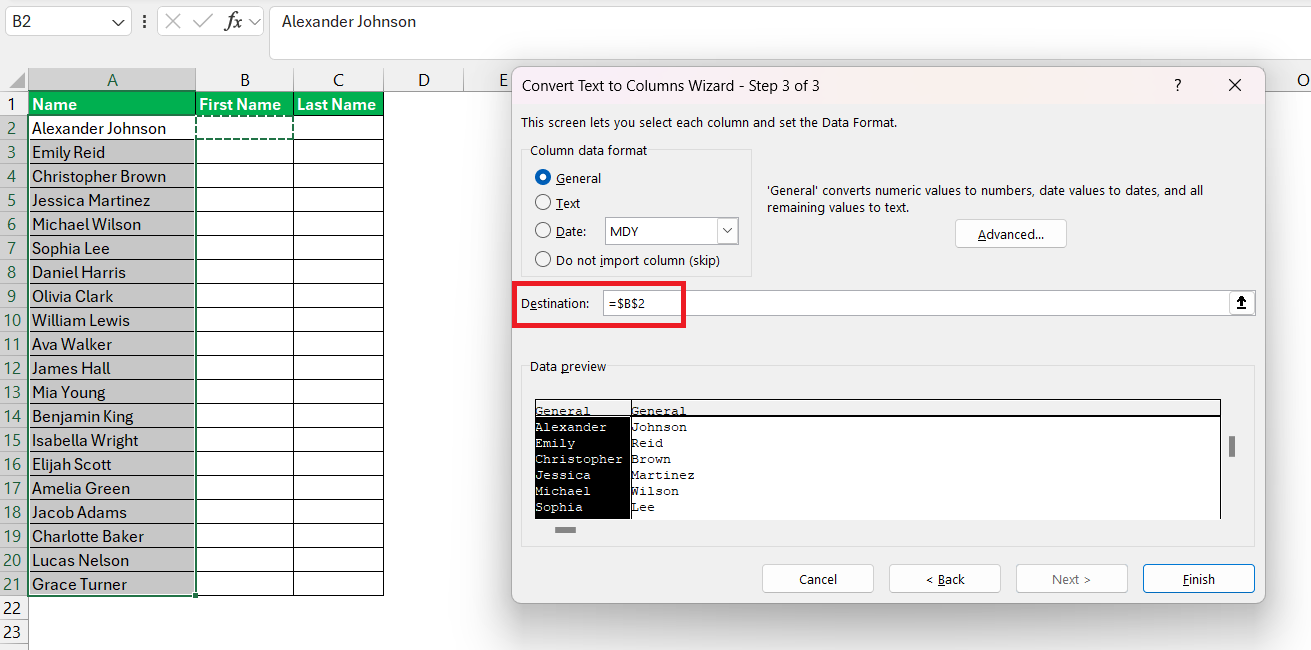Viewport: 1311px width, 650px height.
Task: Click cell containing Amelia Green
Action: point(112,488)
